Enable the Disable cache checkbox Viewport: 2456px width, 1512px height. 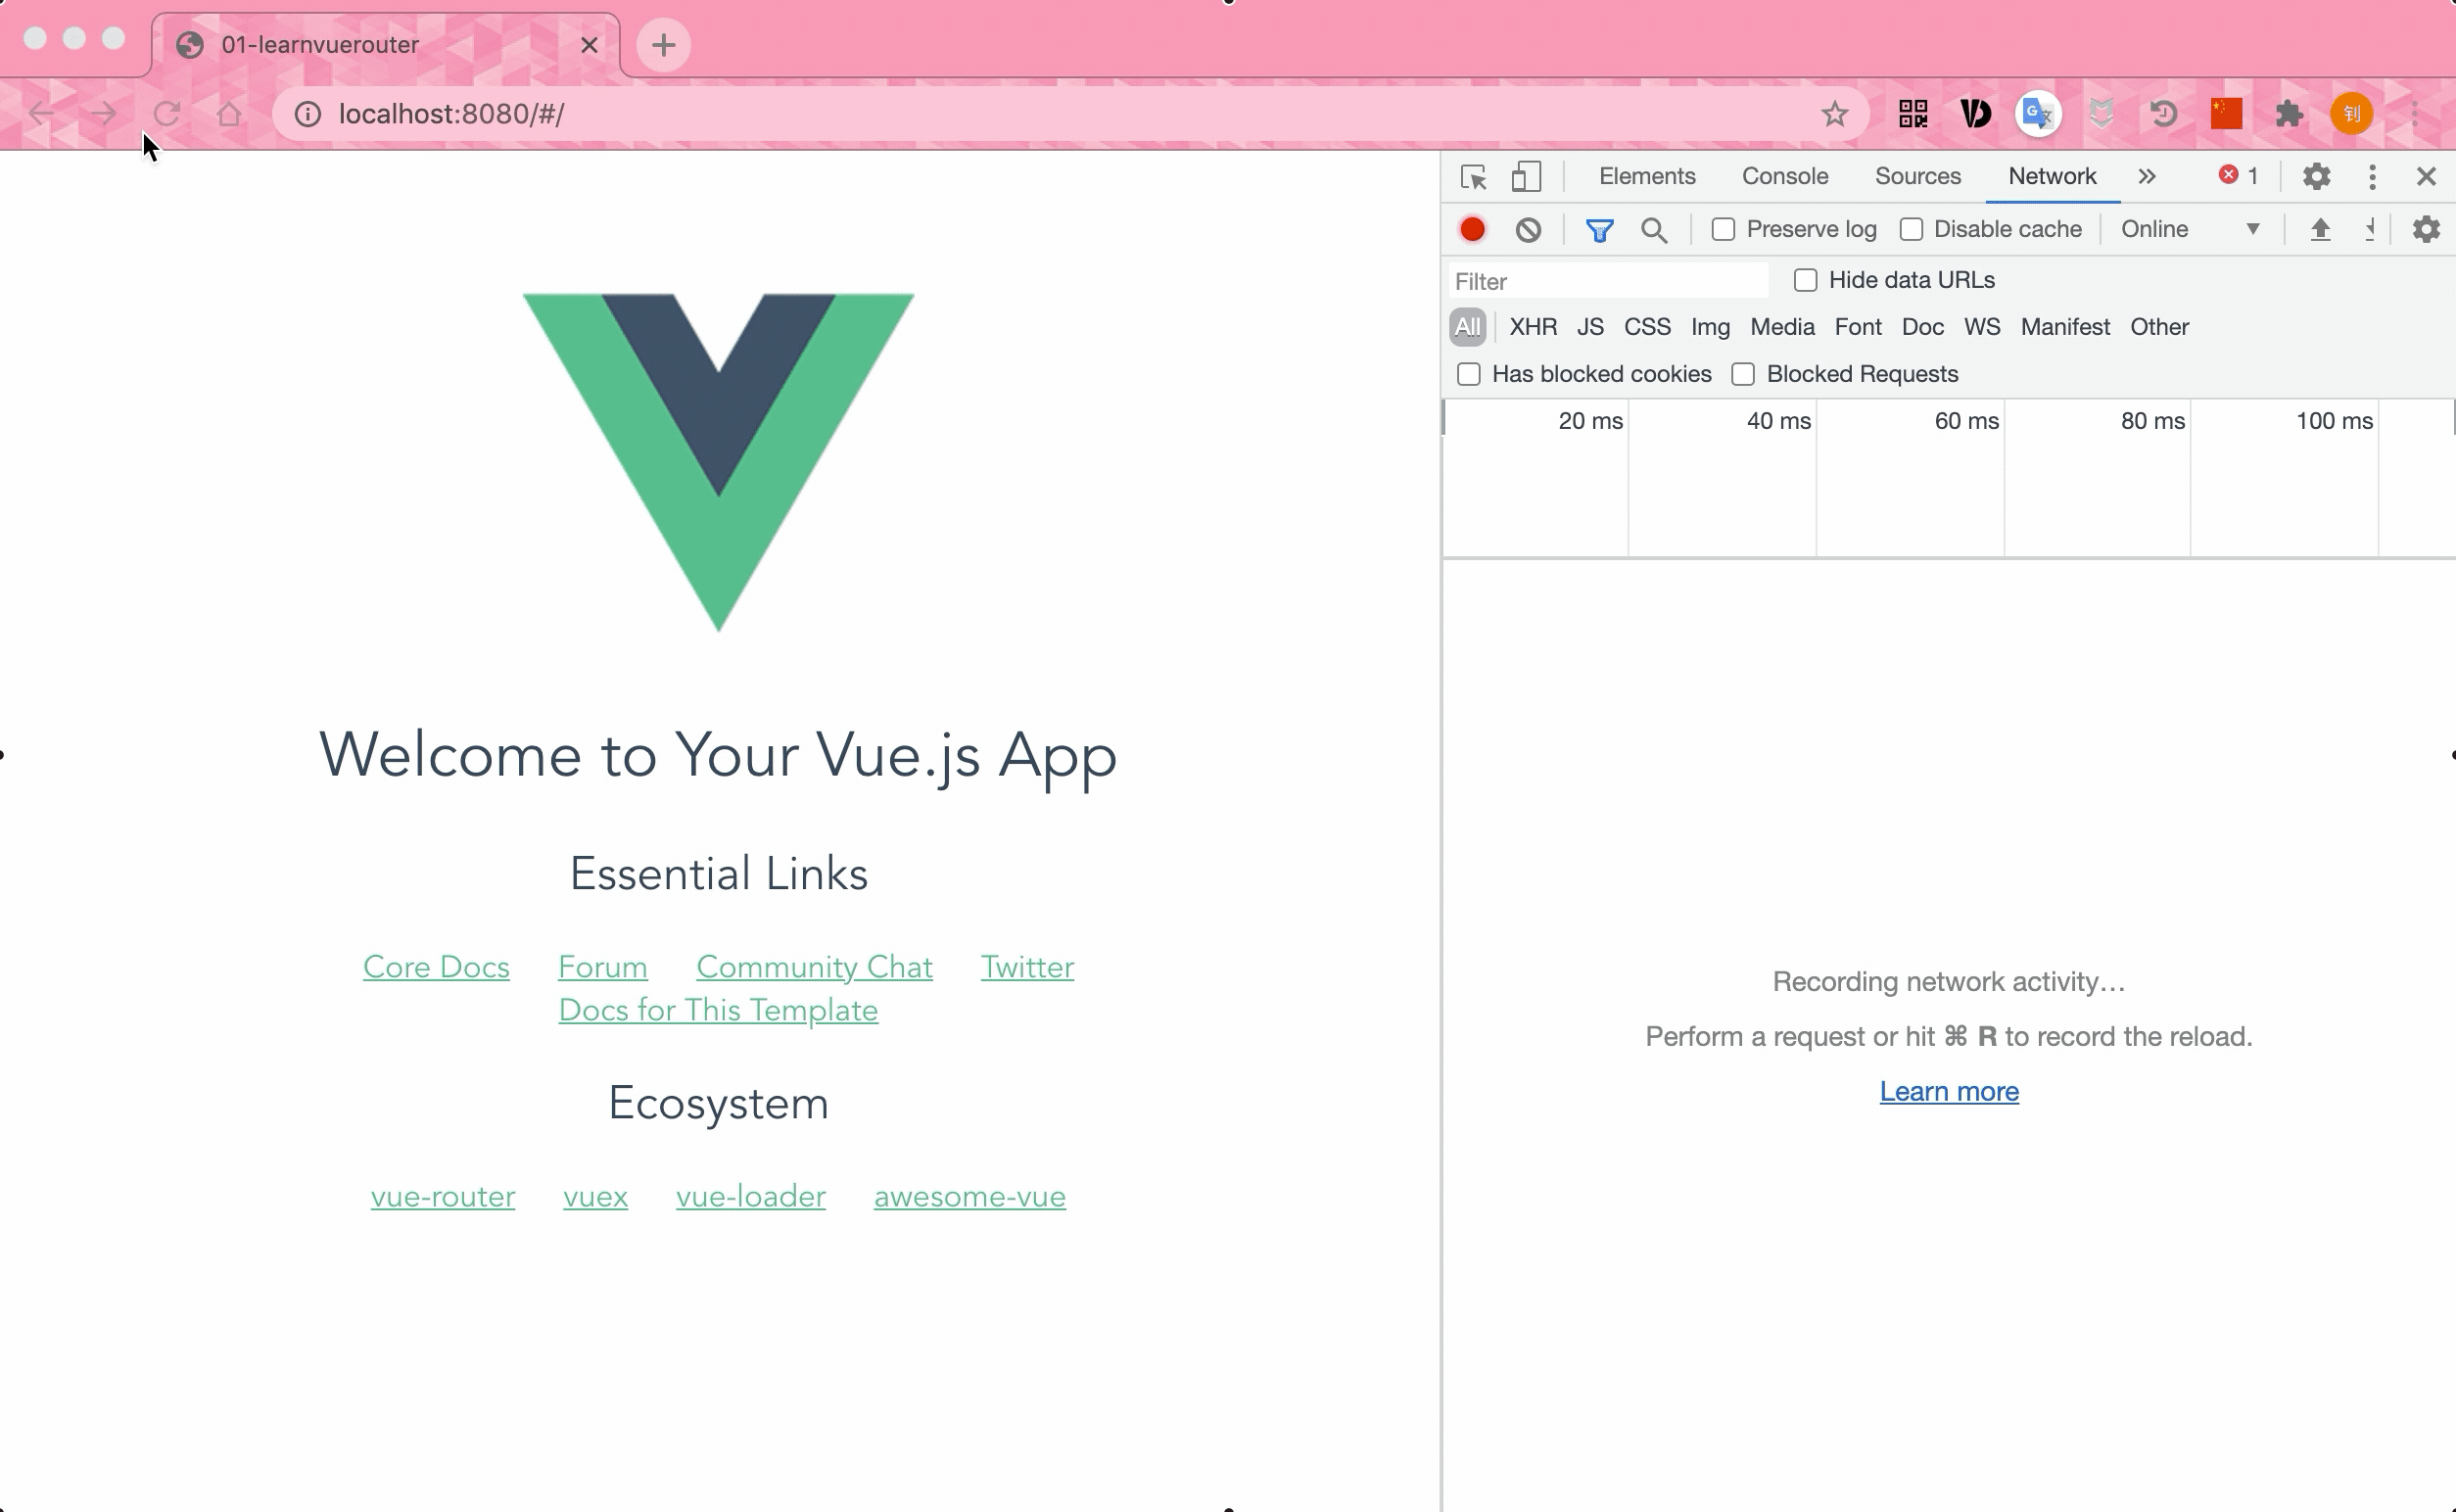(1911, 230)
